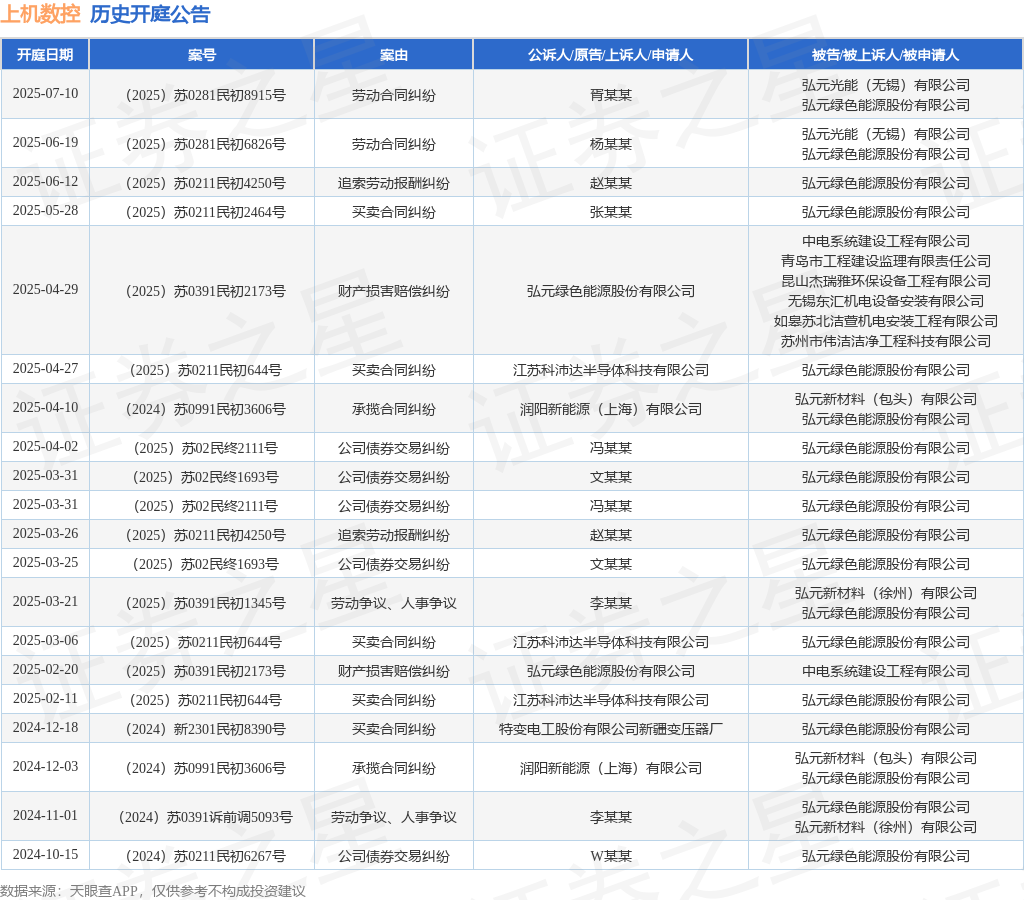Click plaintiff 胥某某
The height and width of the screenshot is (900, 1024).
611,95
